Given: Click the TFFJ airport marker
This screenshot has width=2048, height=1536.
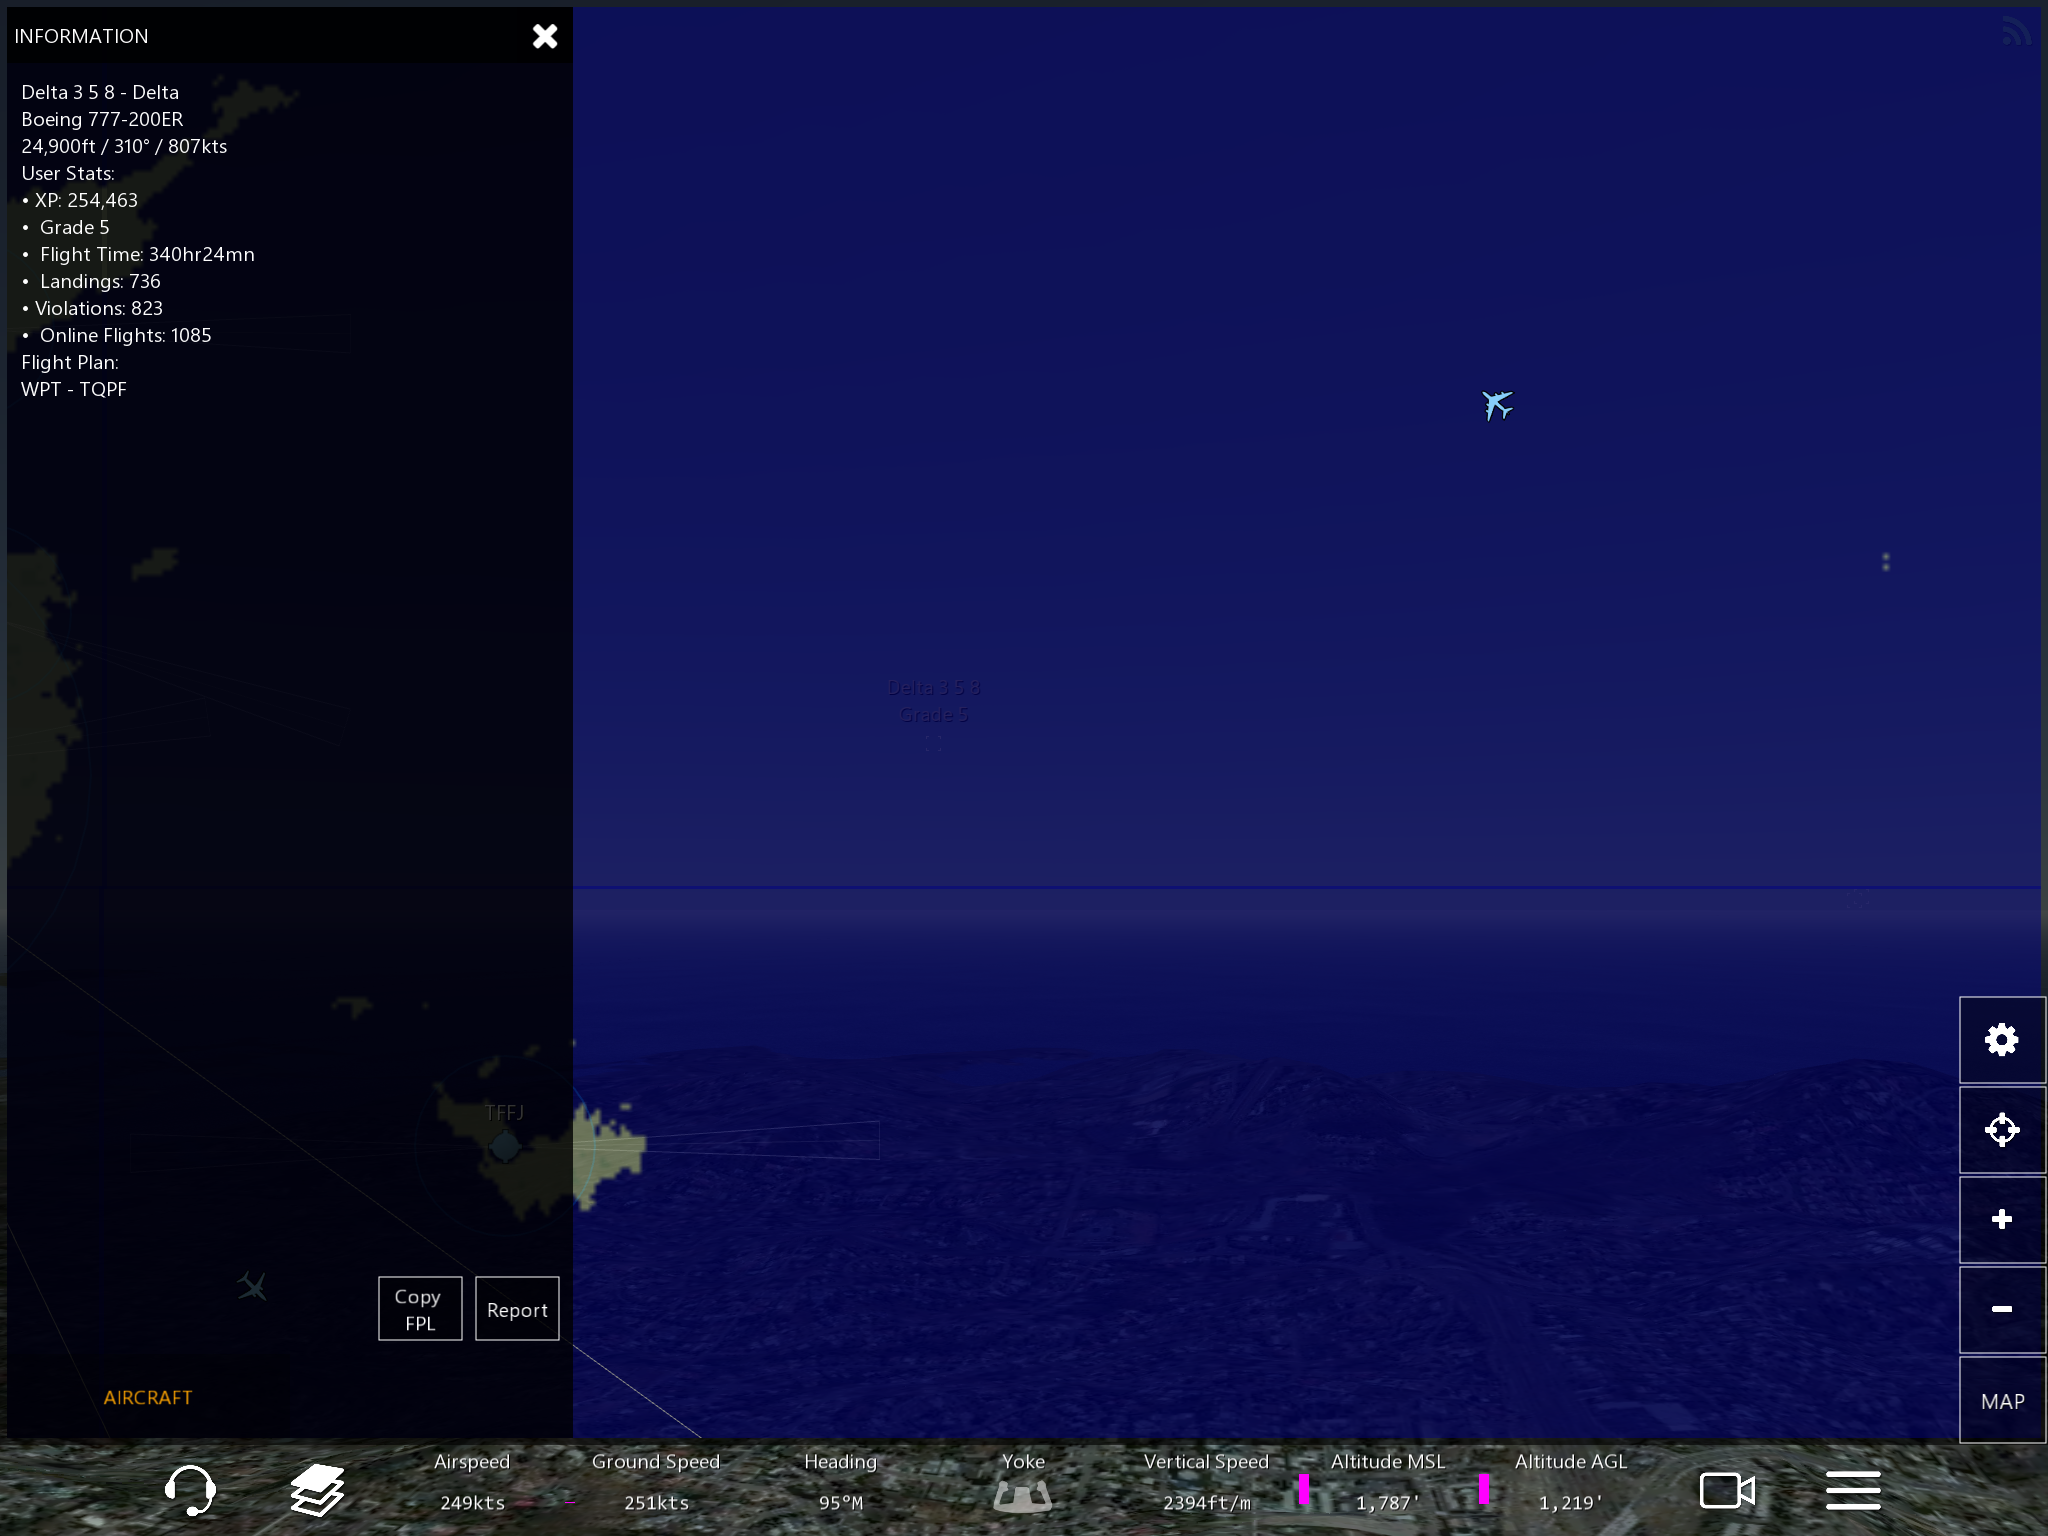Looking at the screenshot, I should point(505,1146).
